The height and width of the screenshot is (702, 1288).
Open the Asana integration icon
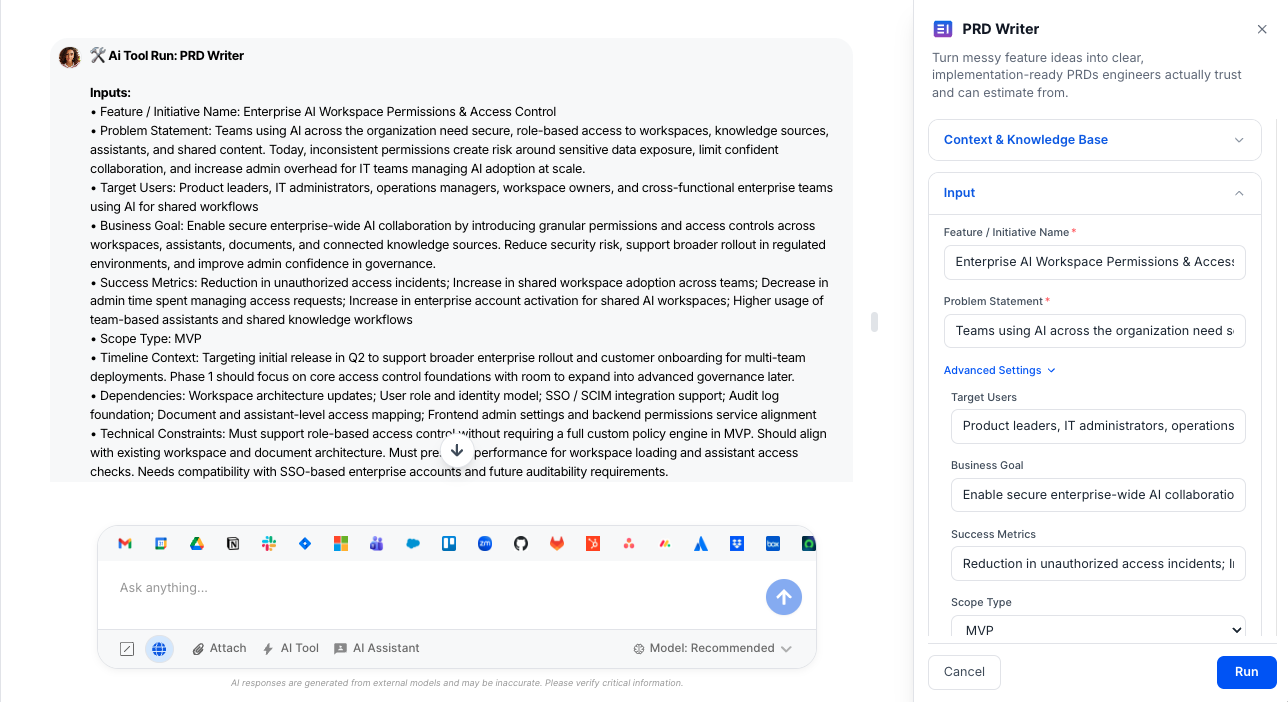coord(629,544)
